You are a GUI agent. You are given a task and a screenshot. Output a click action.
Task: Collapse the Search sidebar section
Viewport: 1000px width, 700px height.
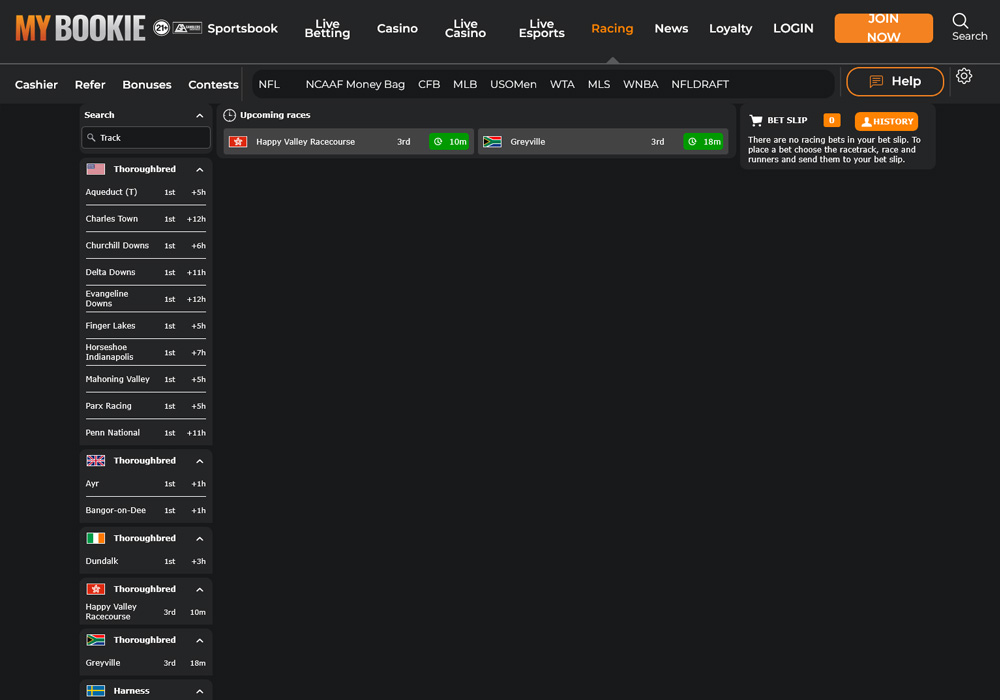point(199,114)
